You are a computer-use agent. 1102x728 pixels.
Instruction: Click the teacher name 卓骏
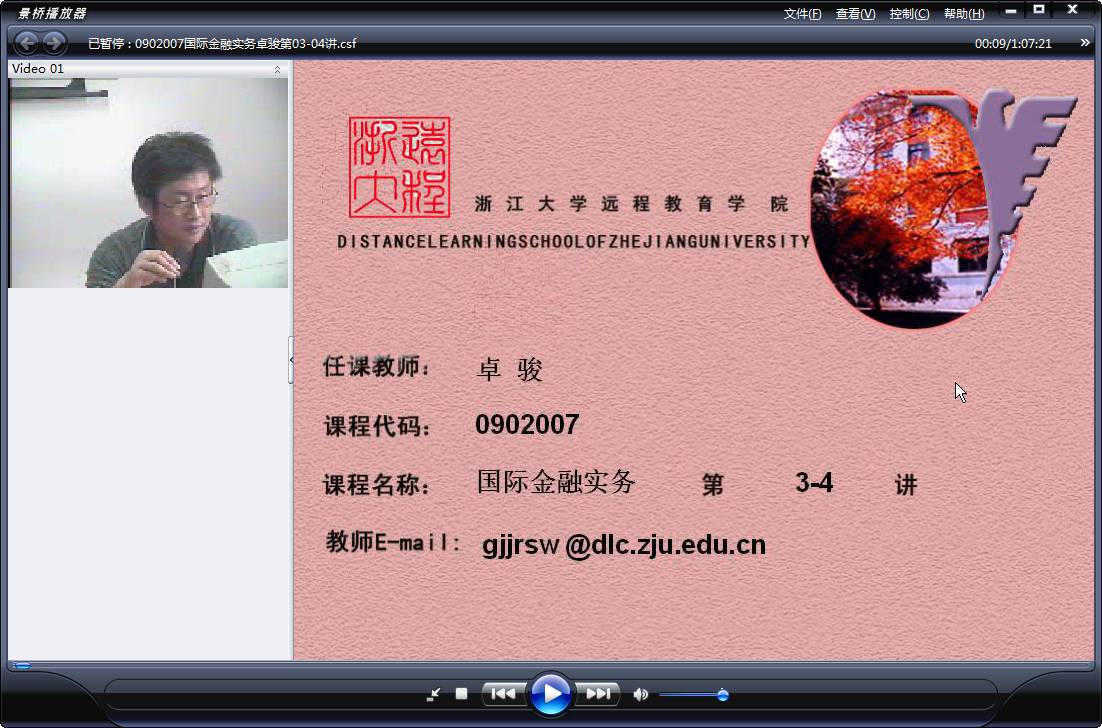(510, 370)
